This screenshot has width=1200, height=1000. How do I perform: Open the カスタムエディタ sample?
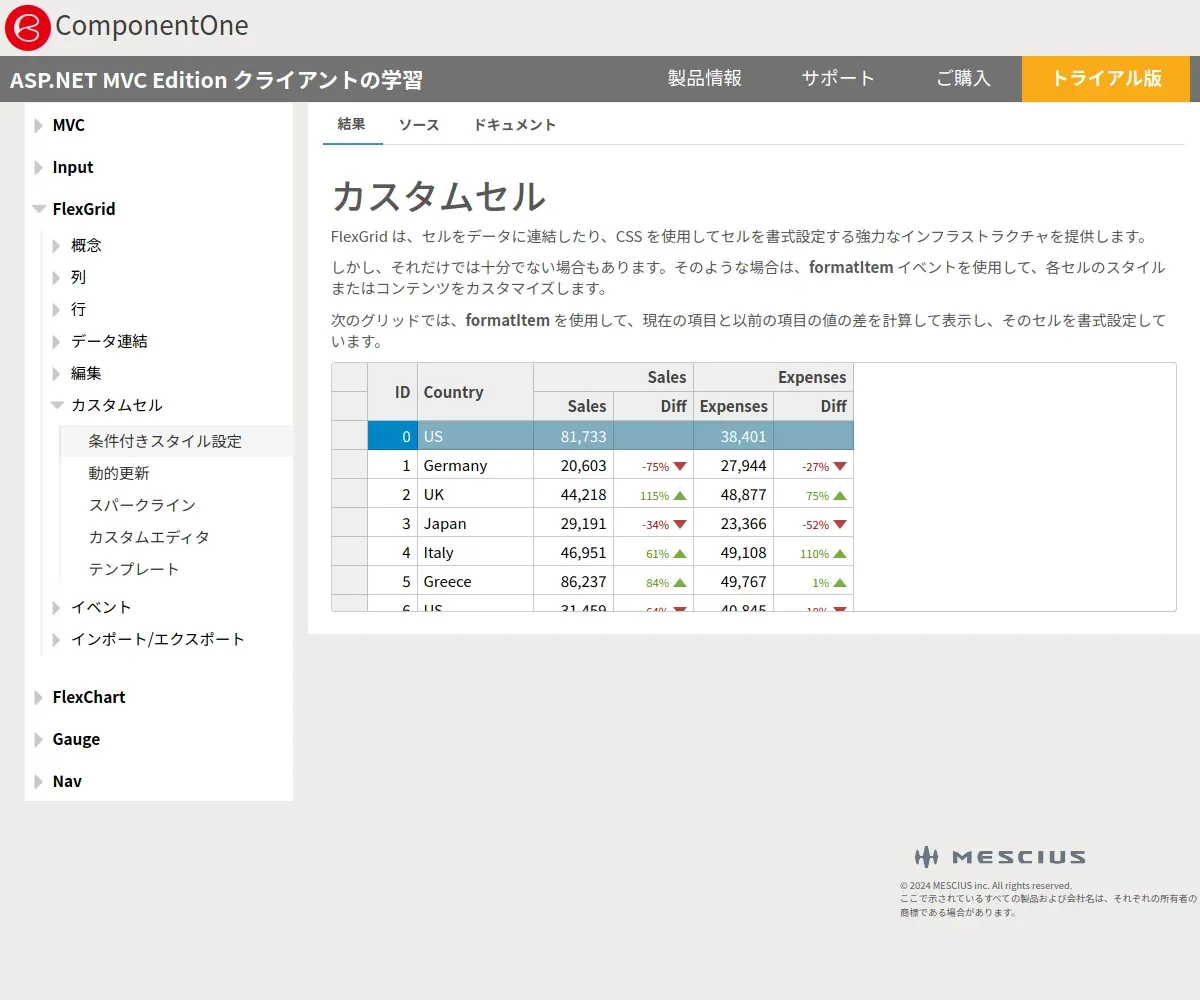149,537
